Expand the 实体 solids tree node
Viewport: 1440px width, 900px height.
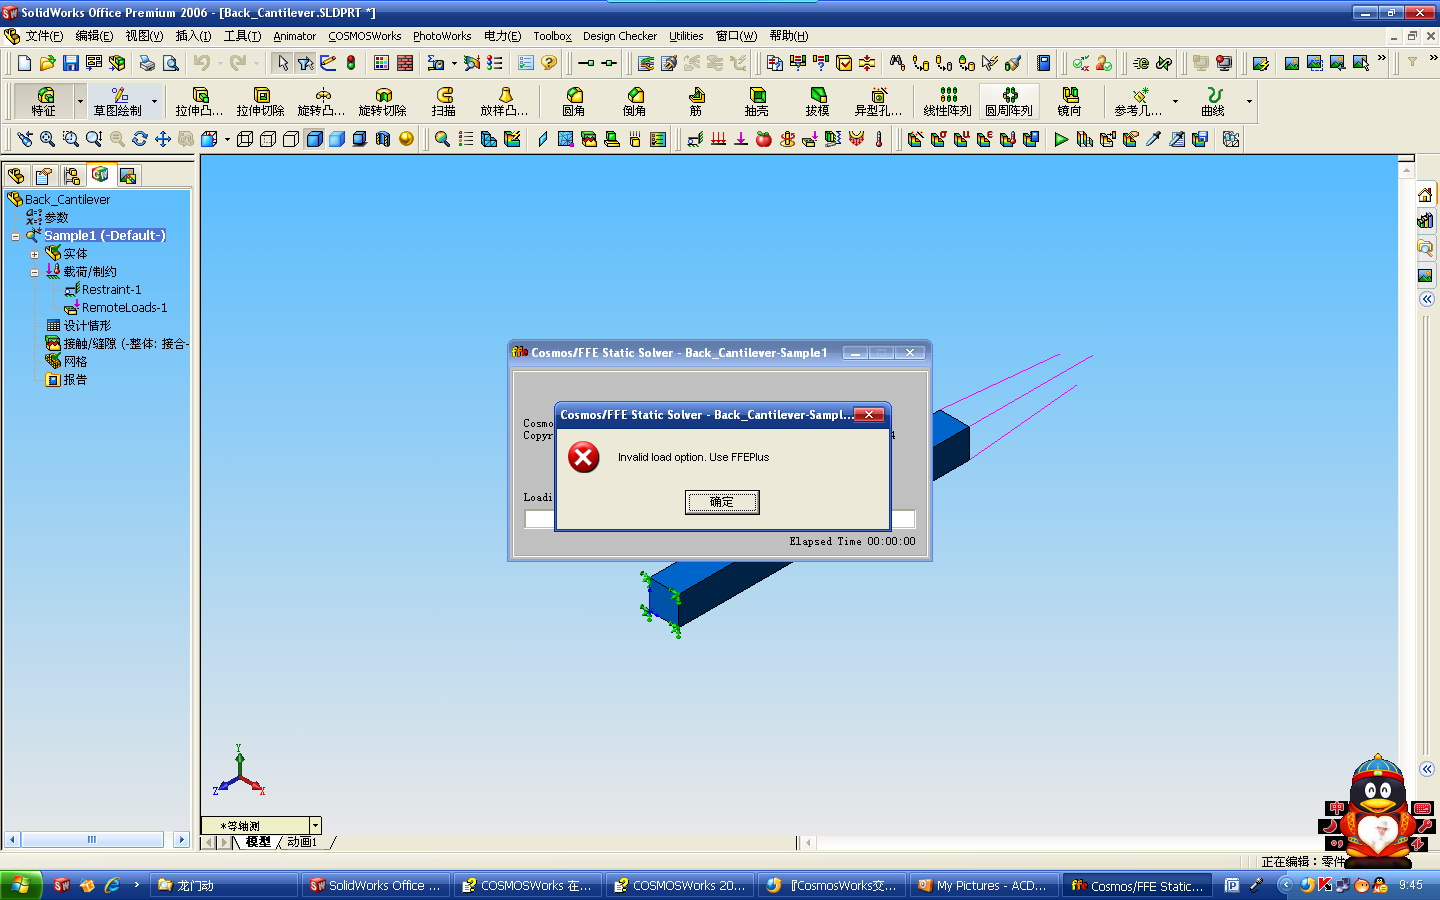coord(34,255)
